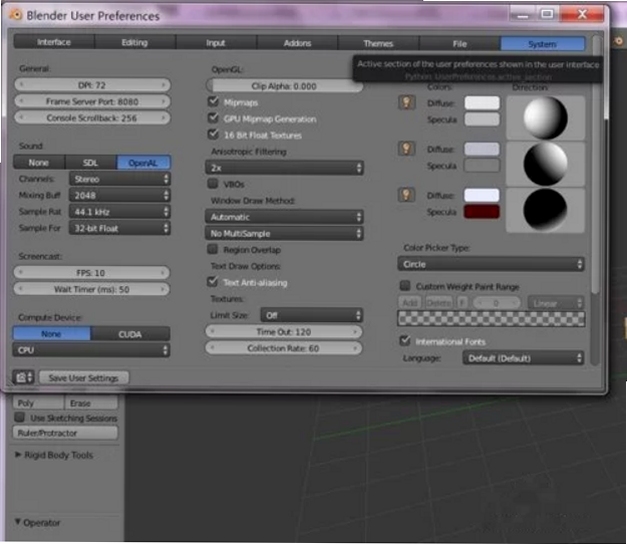Enable Region Overlap checkbox
The image size is (627, 544).
pyautogui.click(x=213, y=249)
